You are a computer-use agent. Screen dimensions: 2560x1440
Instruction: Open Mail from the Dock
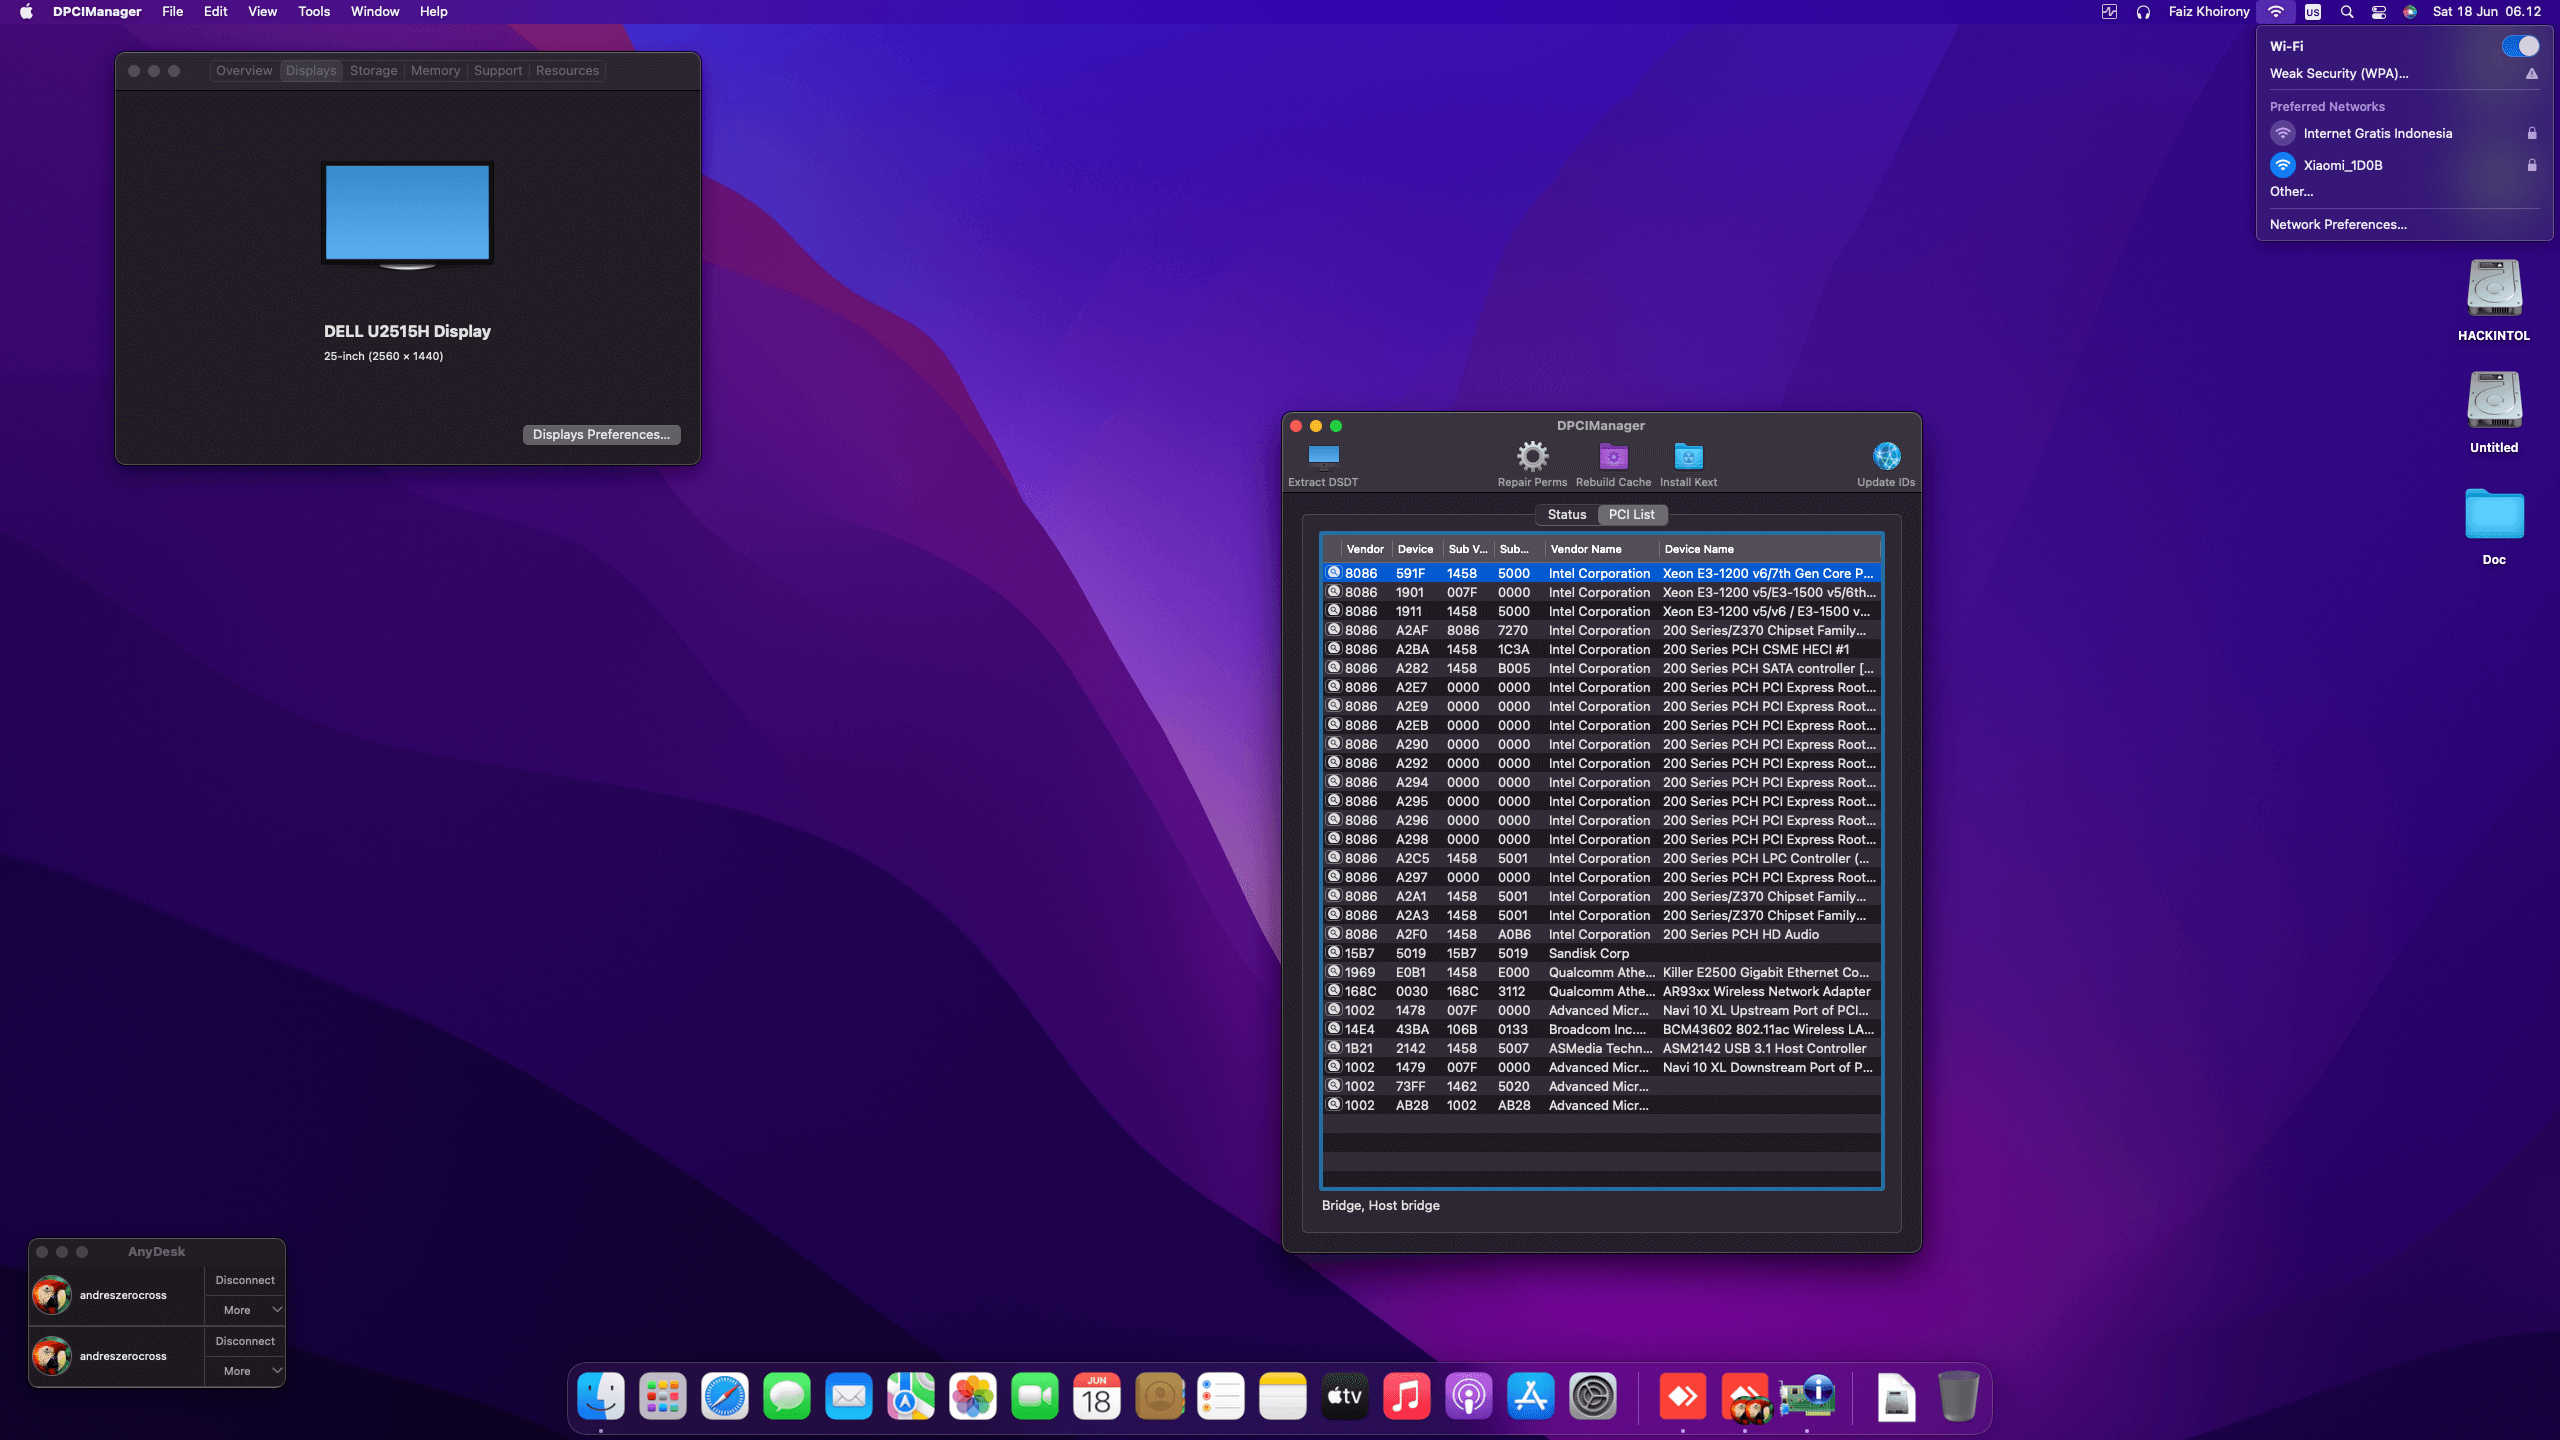[849, 1396]
